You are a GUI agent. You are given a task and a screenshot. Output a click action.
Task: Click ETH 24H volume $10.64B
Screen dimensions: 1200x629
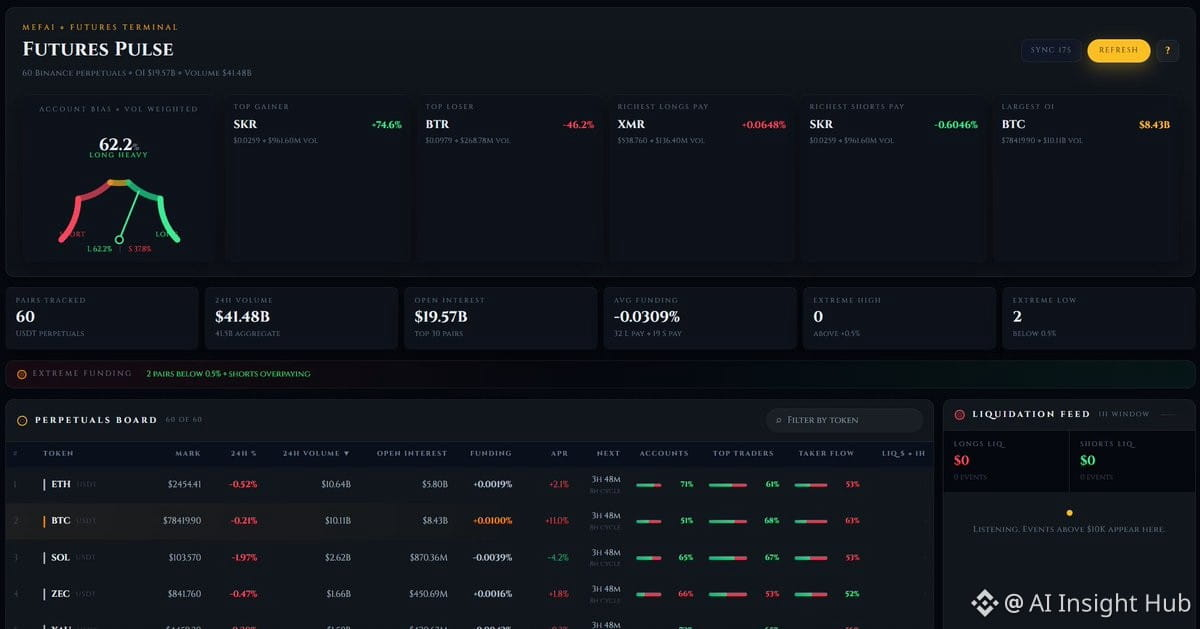tap(336, 484)
